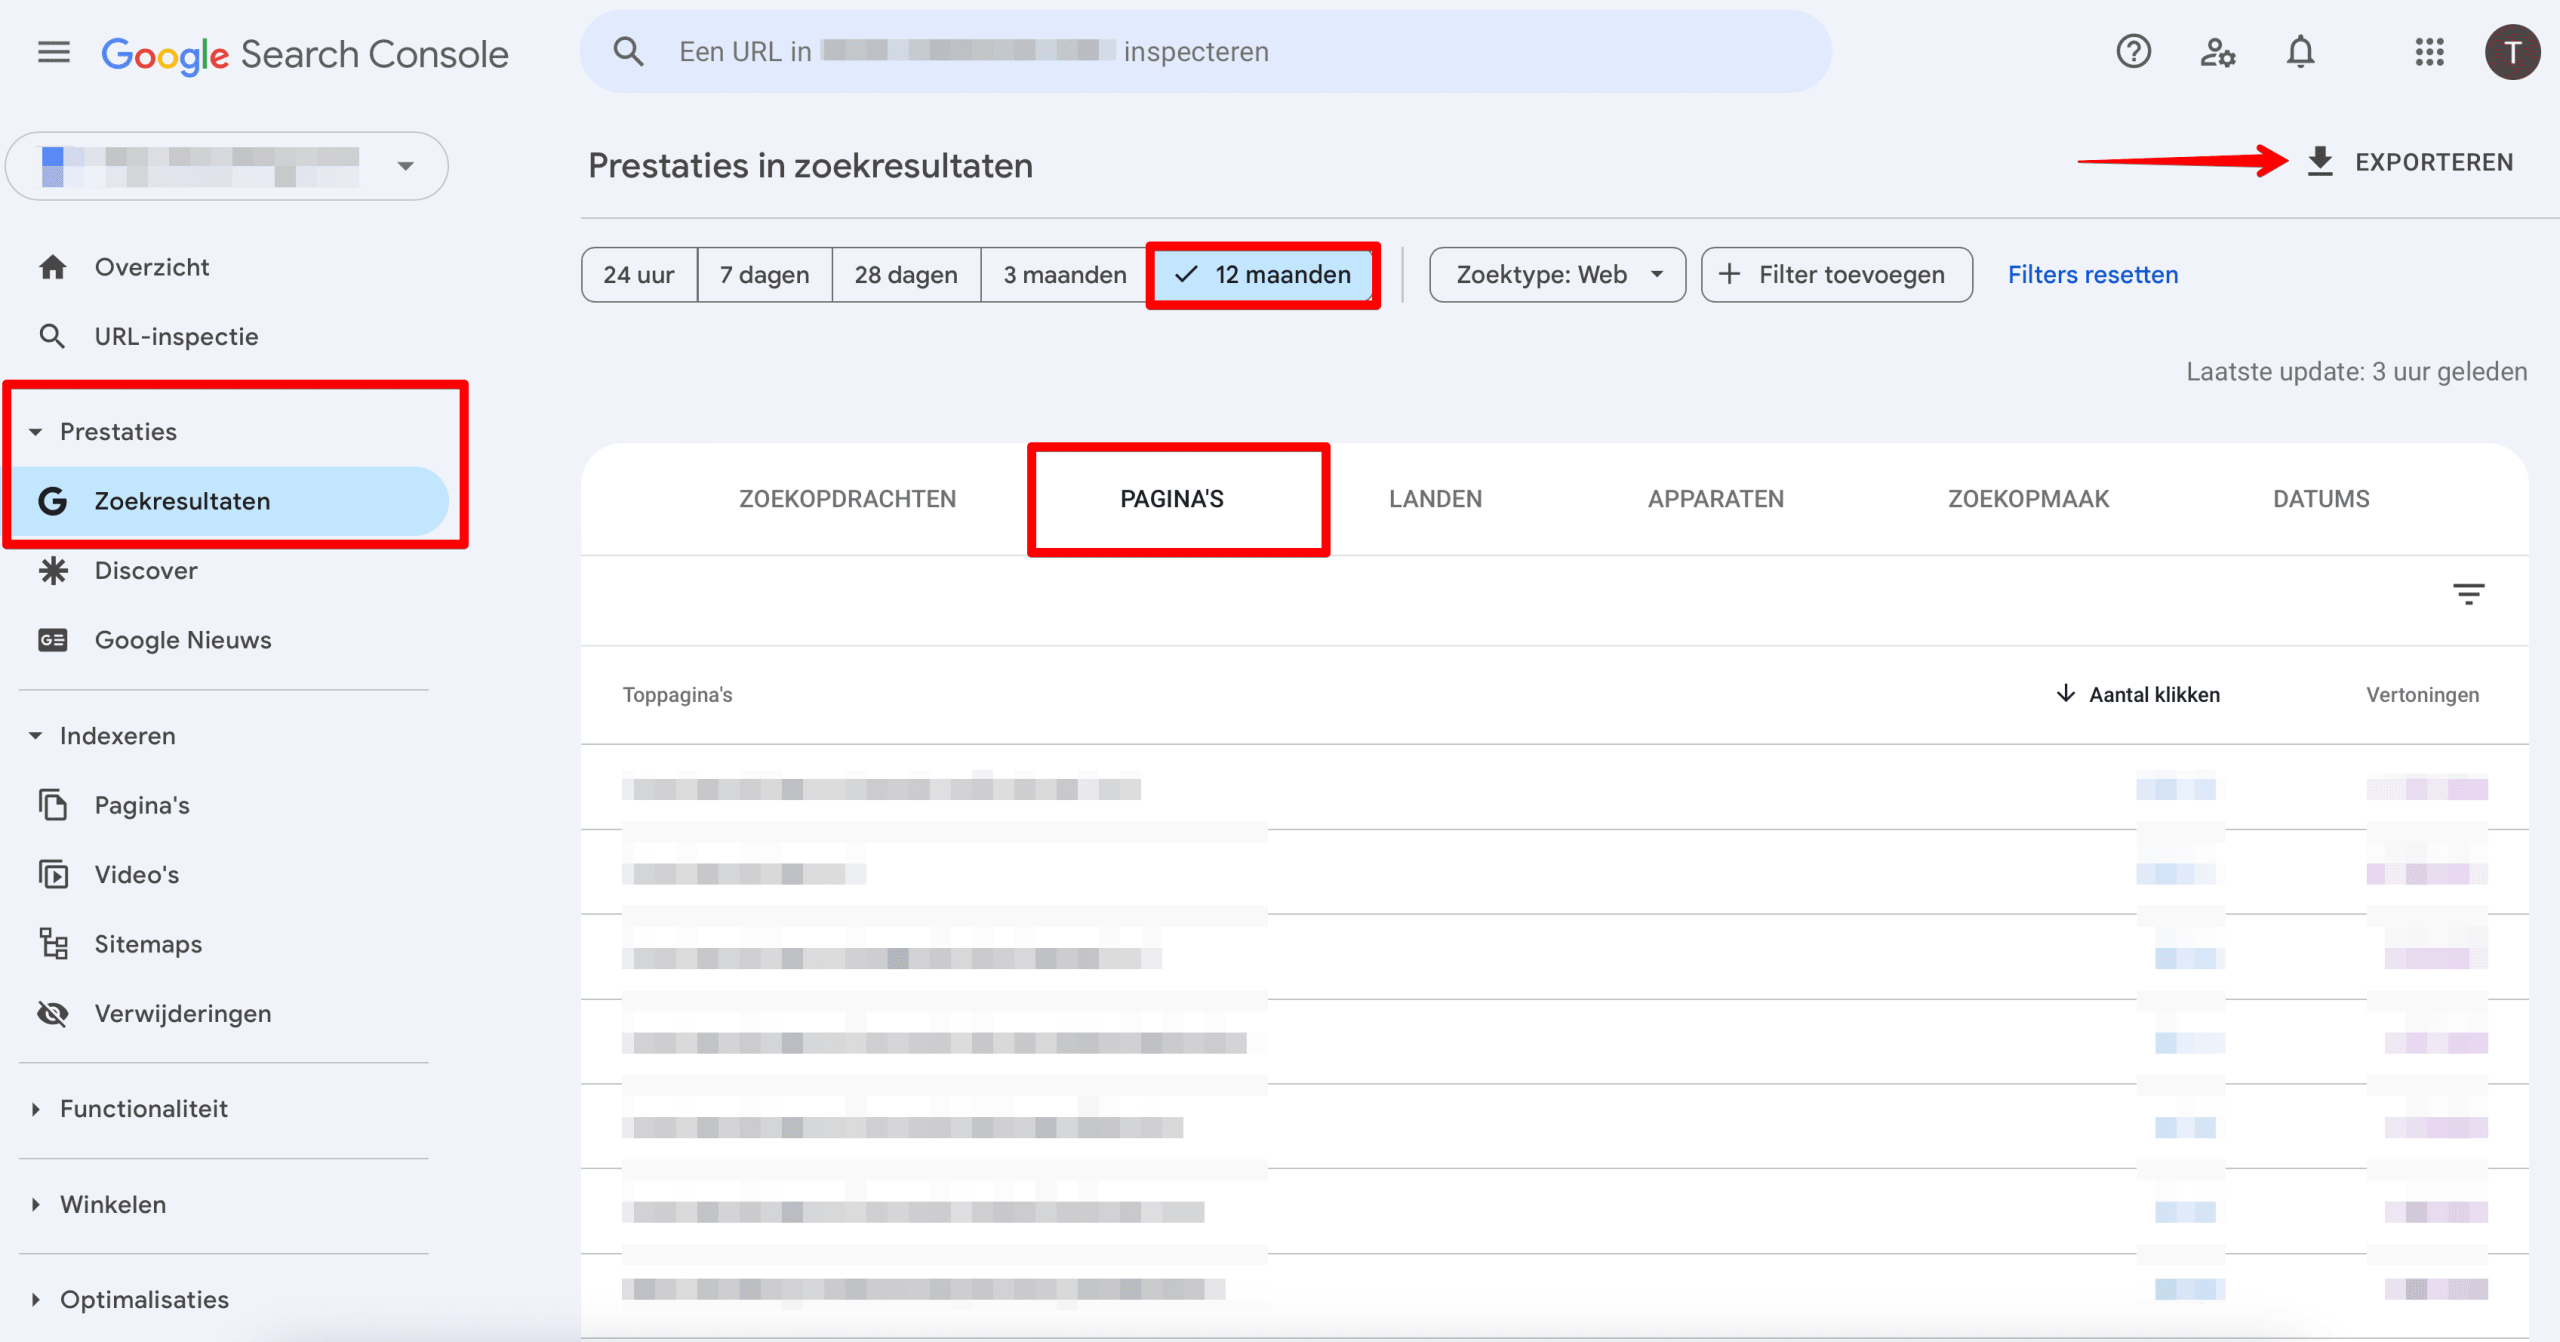Switch to the Landen tab

coord(1435,499)
